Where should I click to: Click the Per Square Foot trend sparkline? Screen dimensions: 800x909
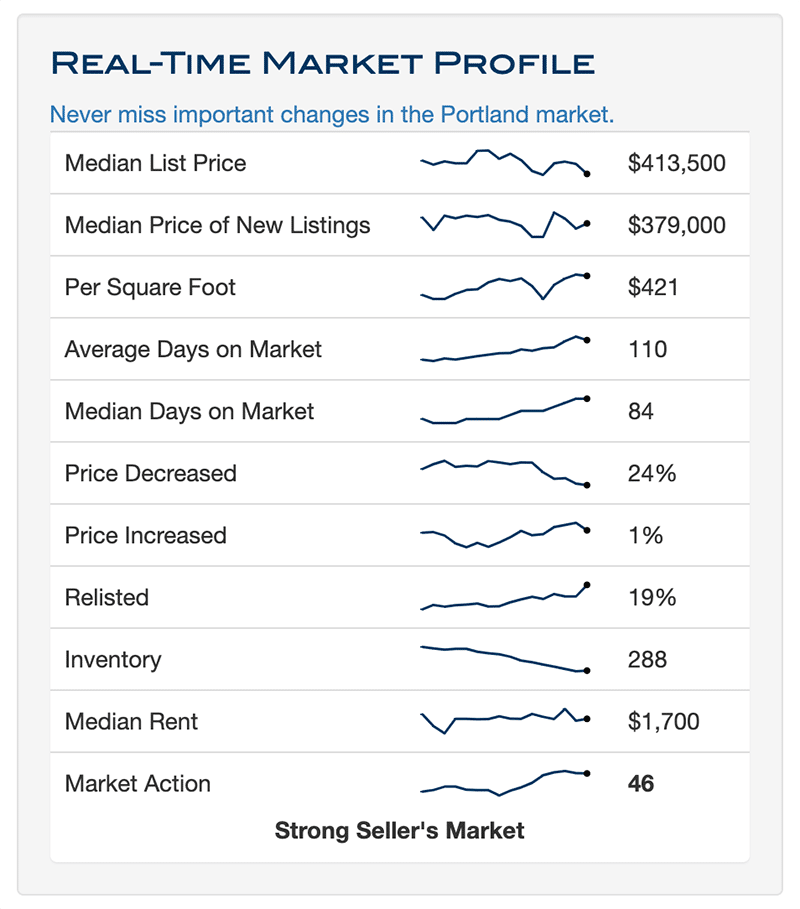(x=505, y=287)
